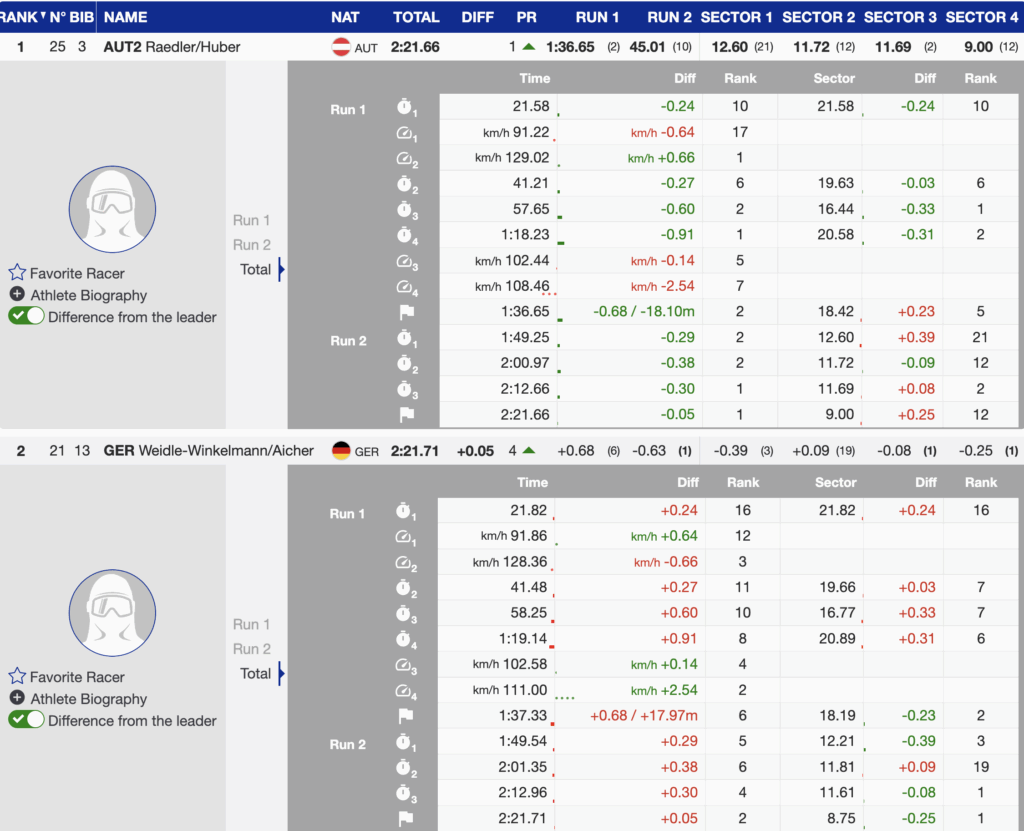The width and height of the screenshot is (1024, 831).
Task: Select the Run 2 tab for Weidle-Winkelmann/Aicher
Action: (252, 649)
